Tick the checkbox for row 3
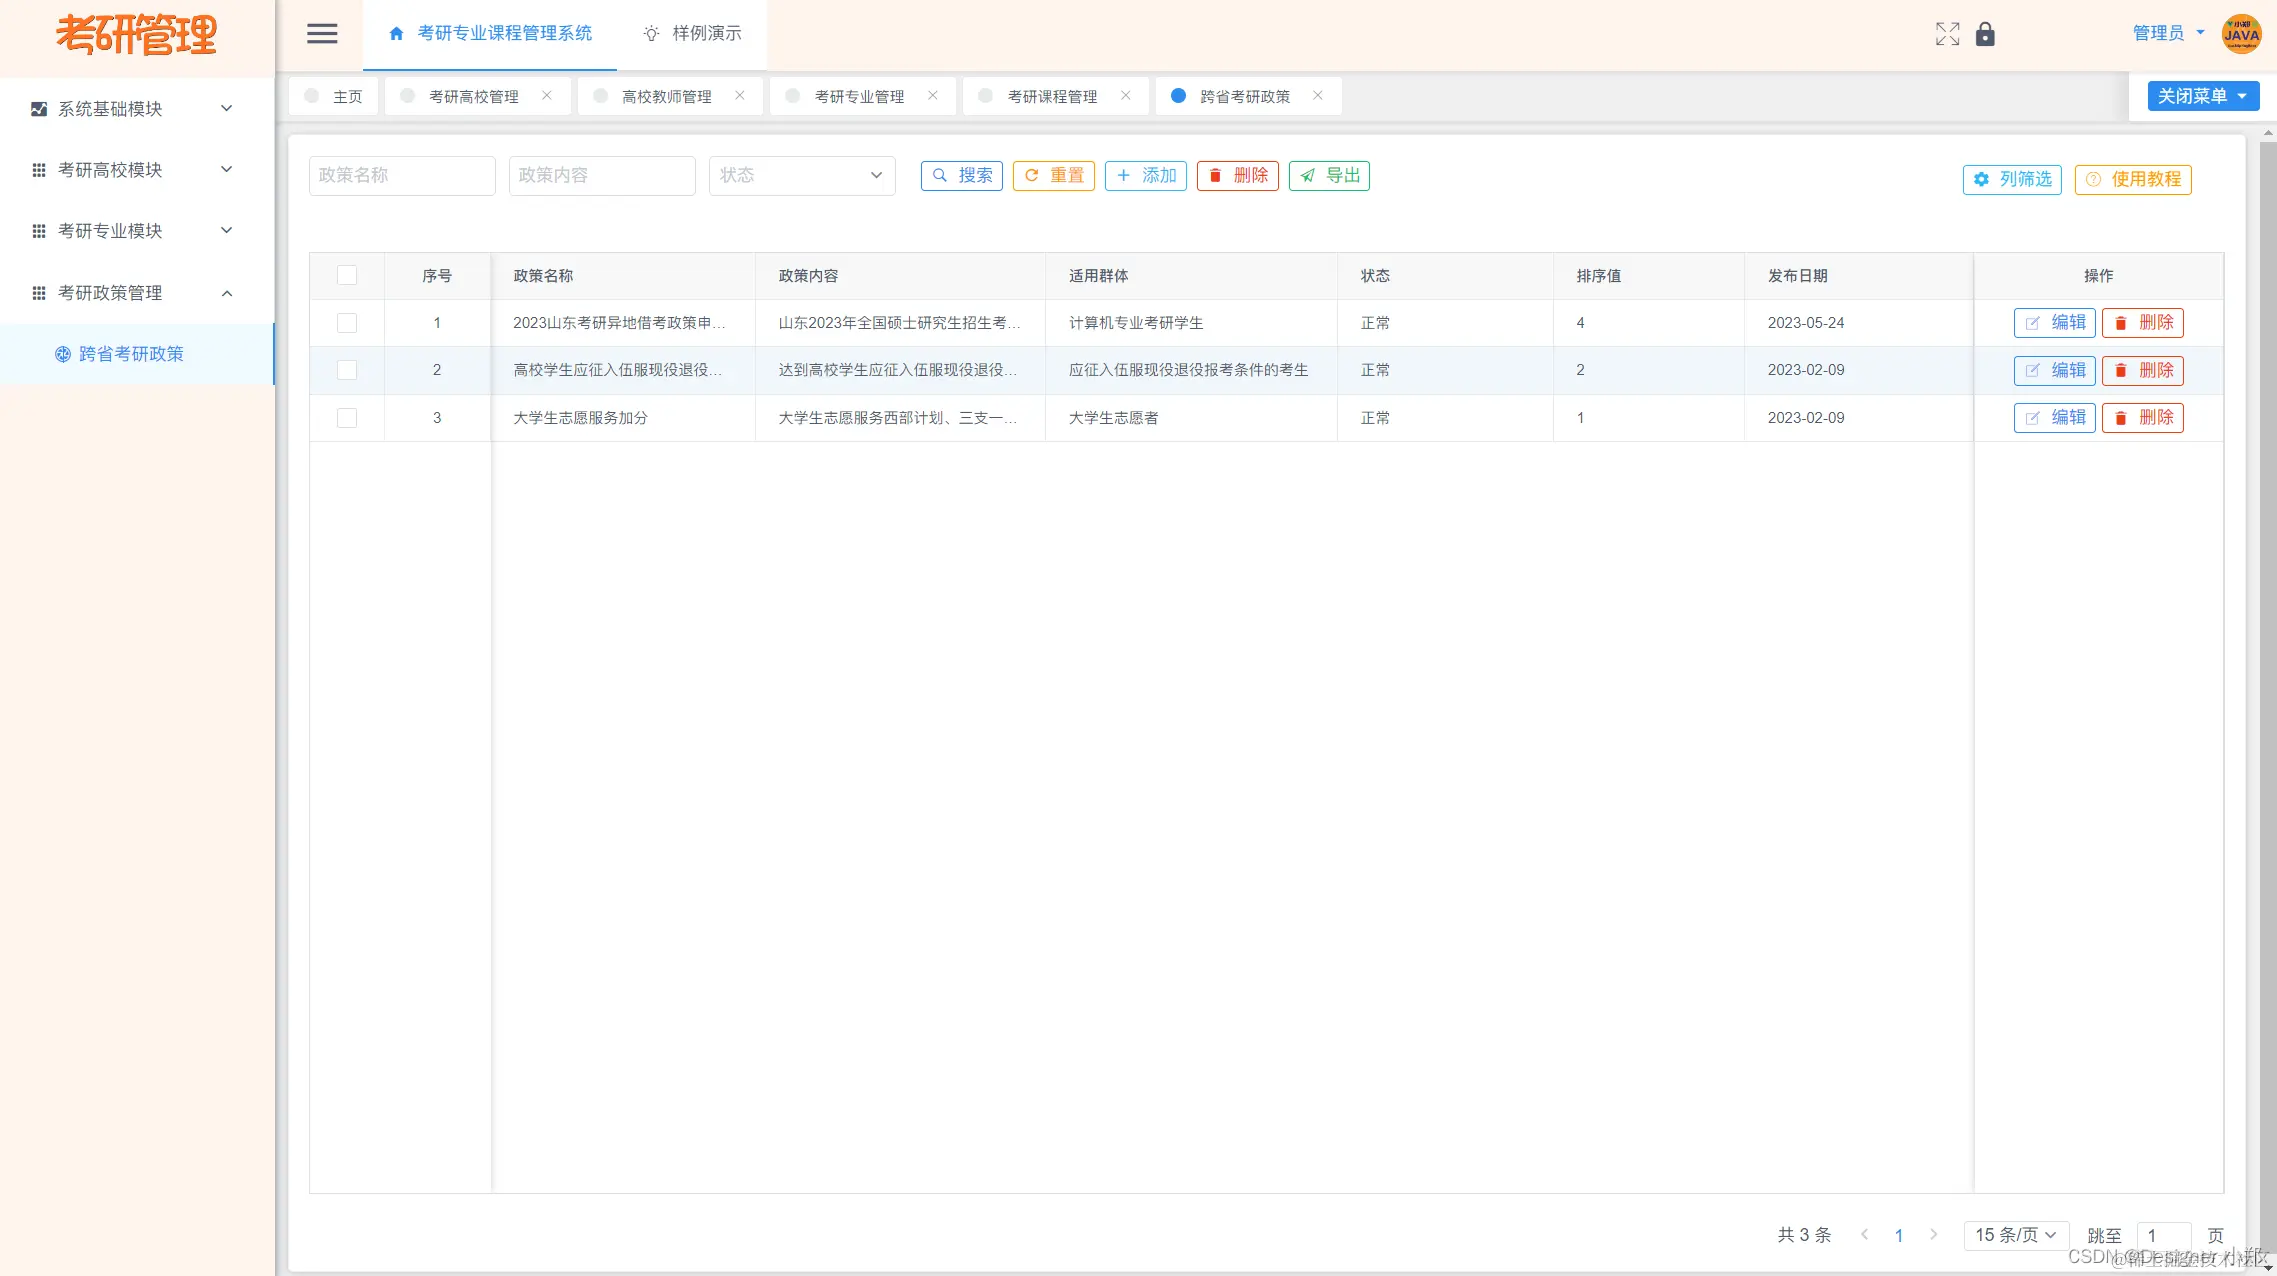This screenshot has height=1276, width=2277. (x=347, y=418)
